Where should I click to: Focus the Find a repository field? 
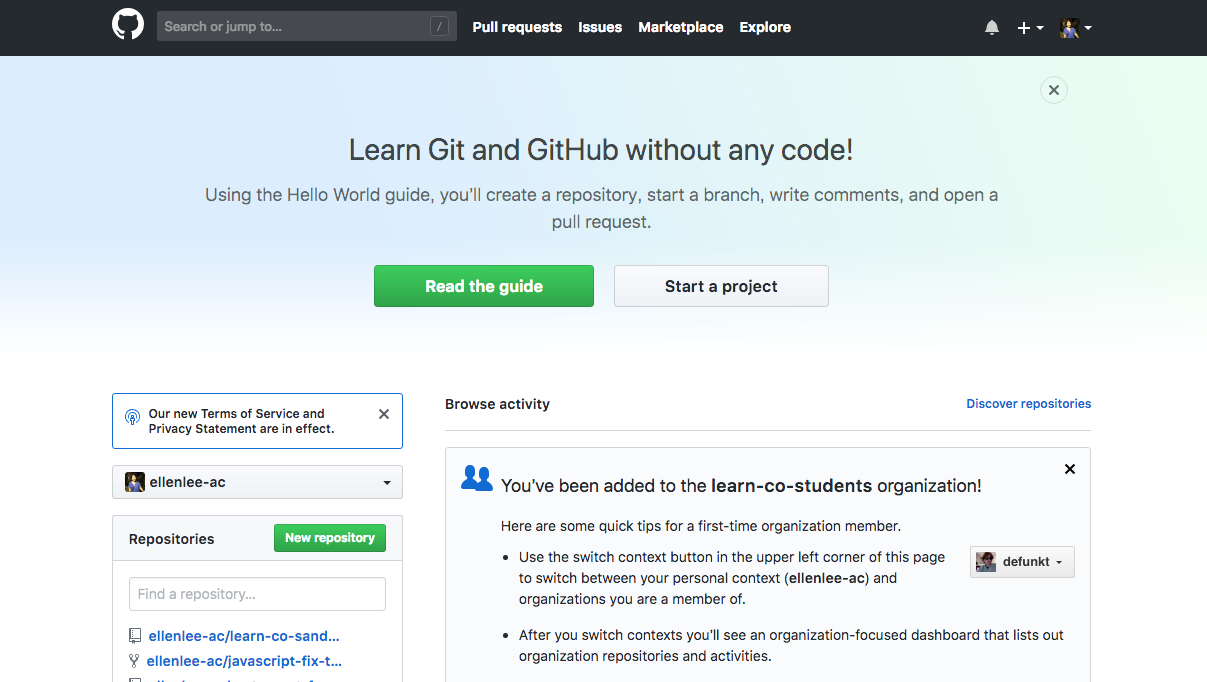pyautogui.click(x=257, y=594)
